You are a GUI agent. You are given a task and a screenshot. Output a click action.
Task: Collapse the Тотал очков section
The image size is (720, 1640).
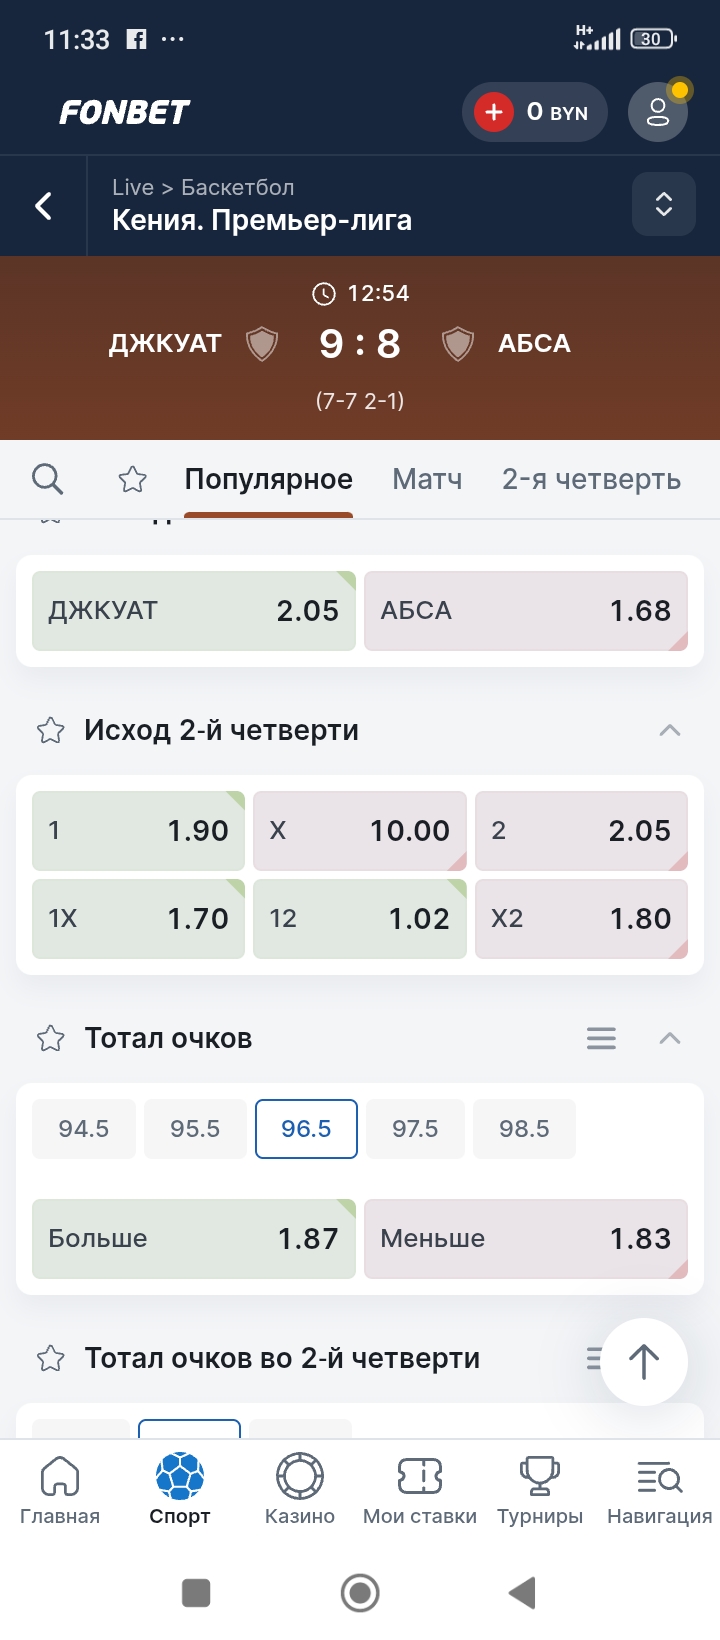point(670,1039)
